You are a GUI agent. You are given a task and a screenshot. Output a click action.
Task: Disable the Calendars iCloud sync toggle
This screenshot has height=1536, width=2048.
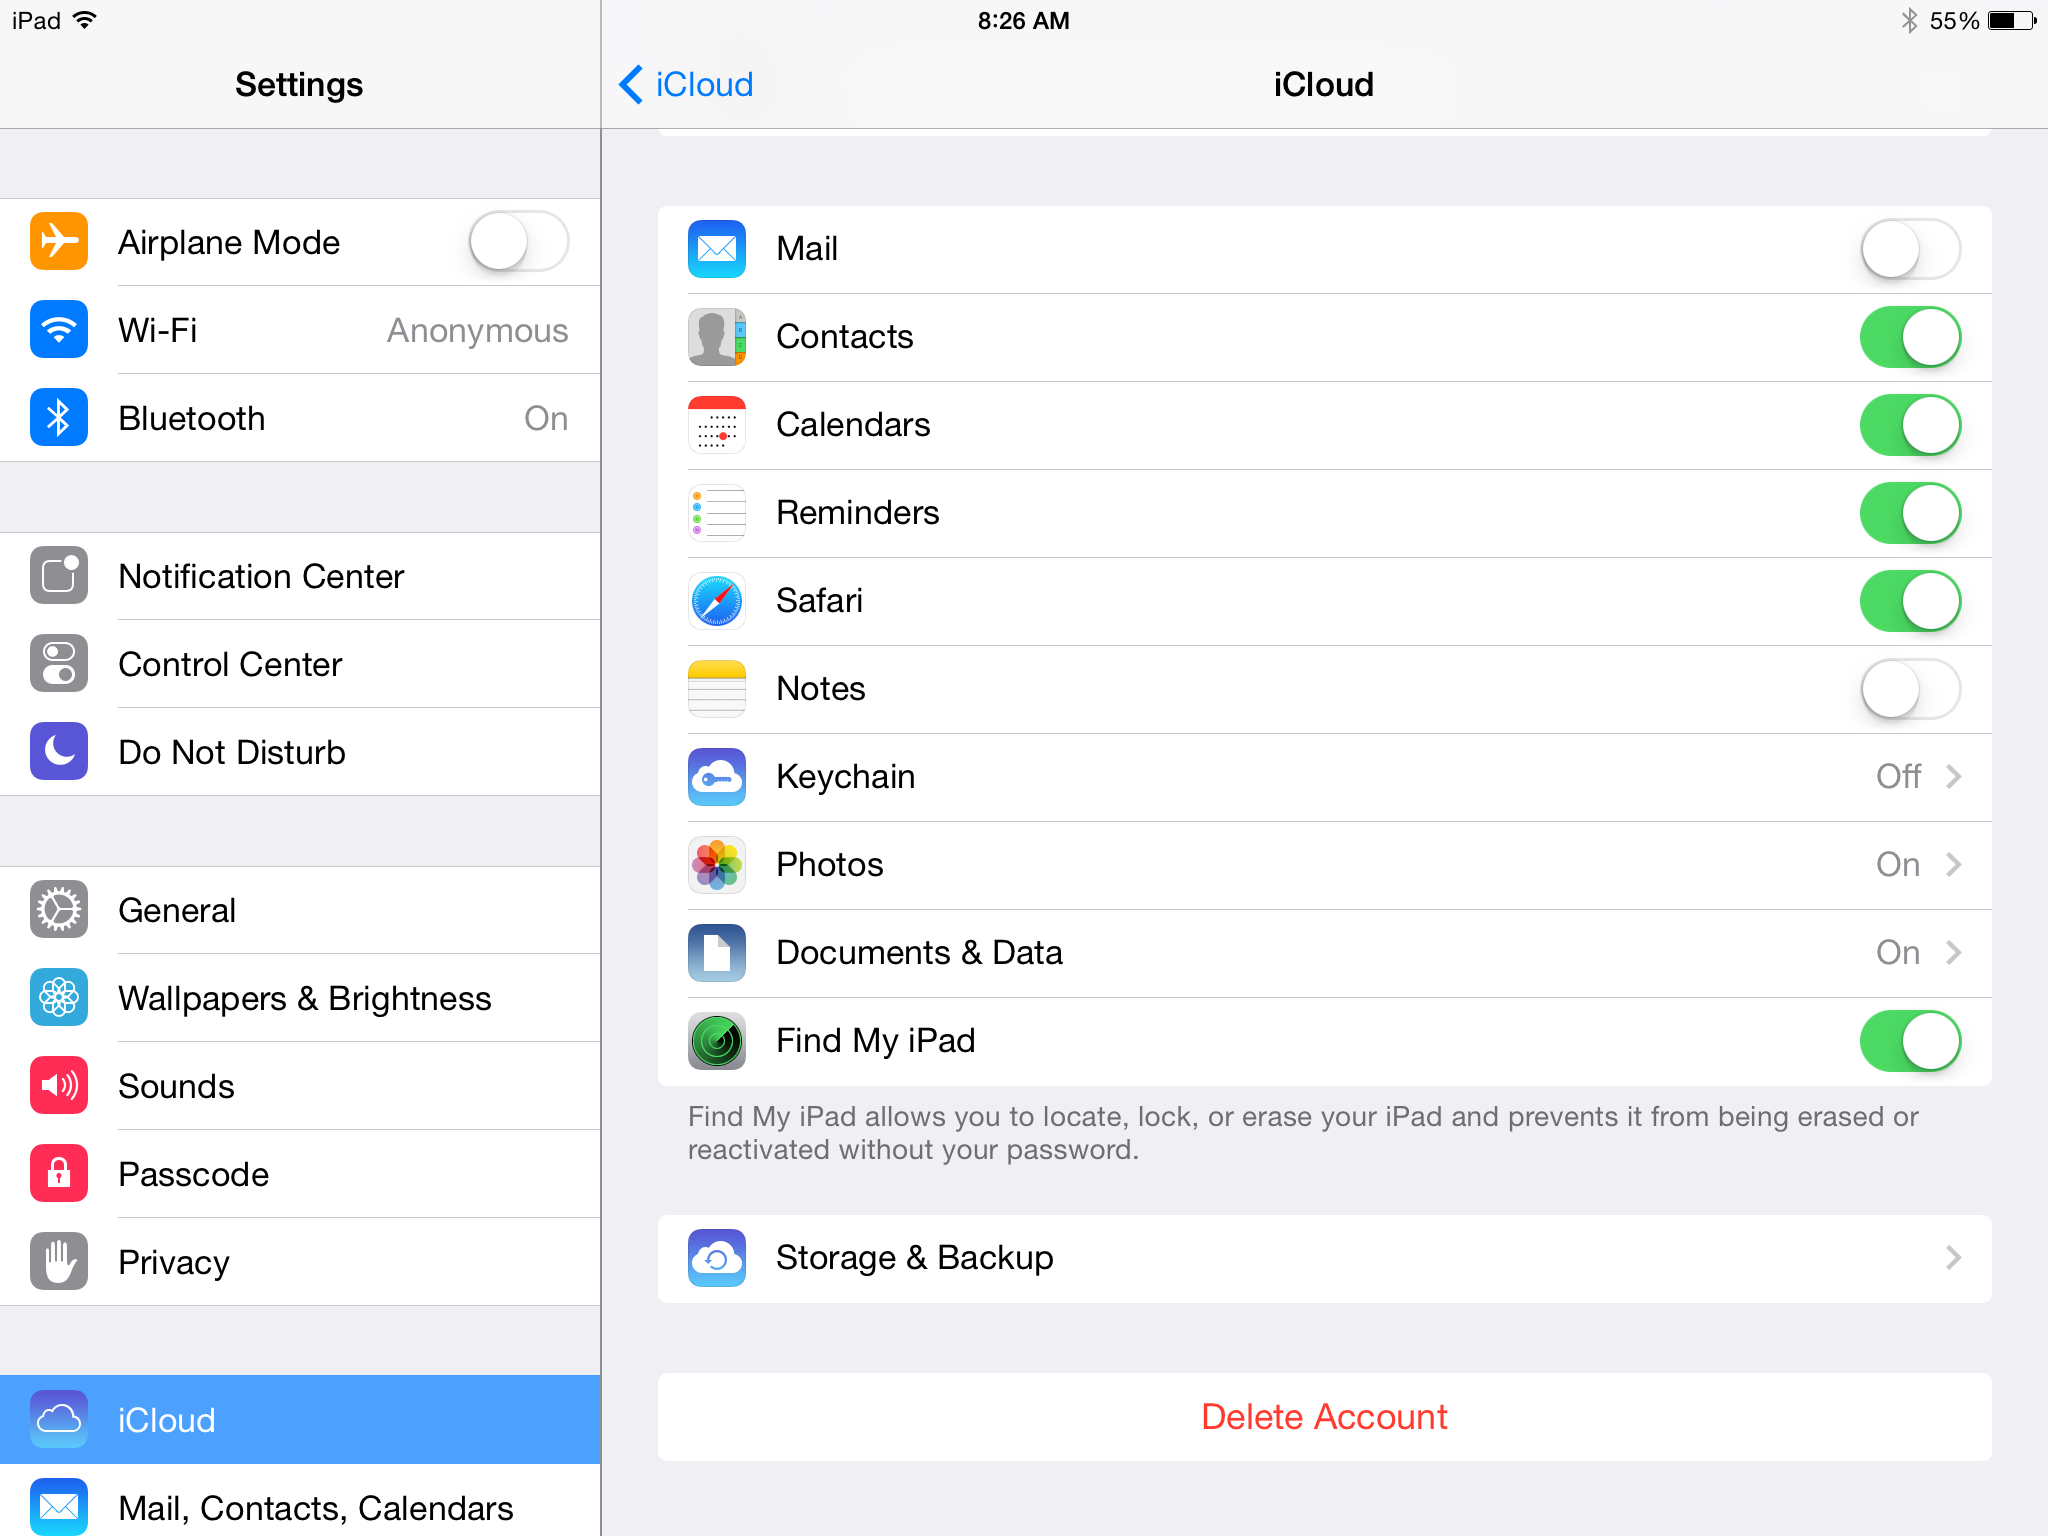1908,424
